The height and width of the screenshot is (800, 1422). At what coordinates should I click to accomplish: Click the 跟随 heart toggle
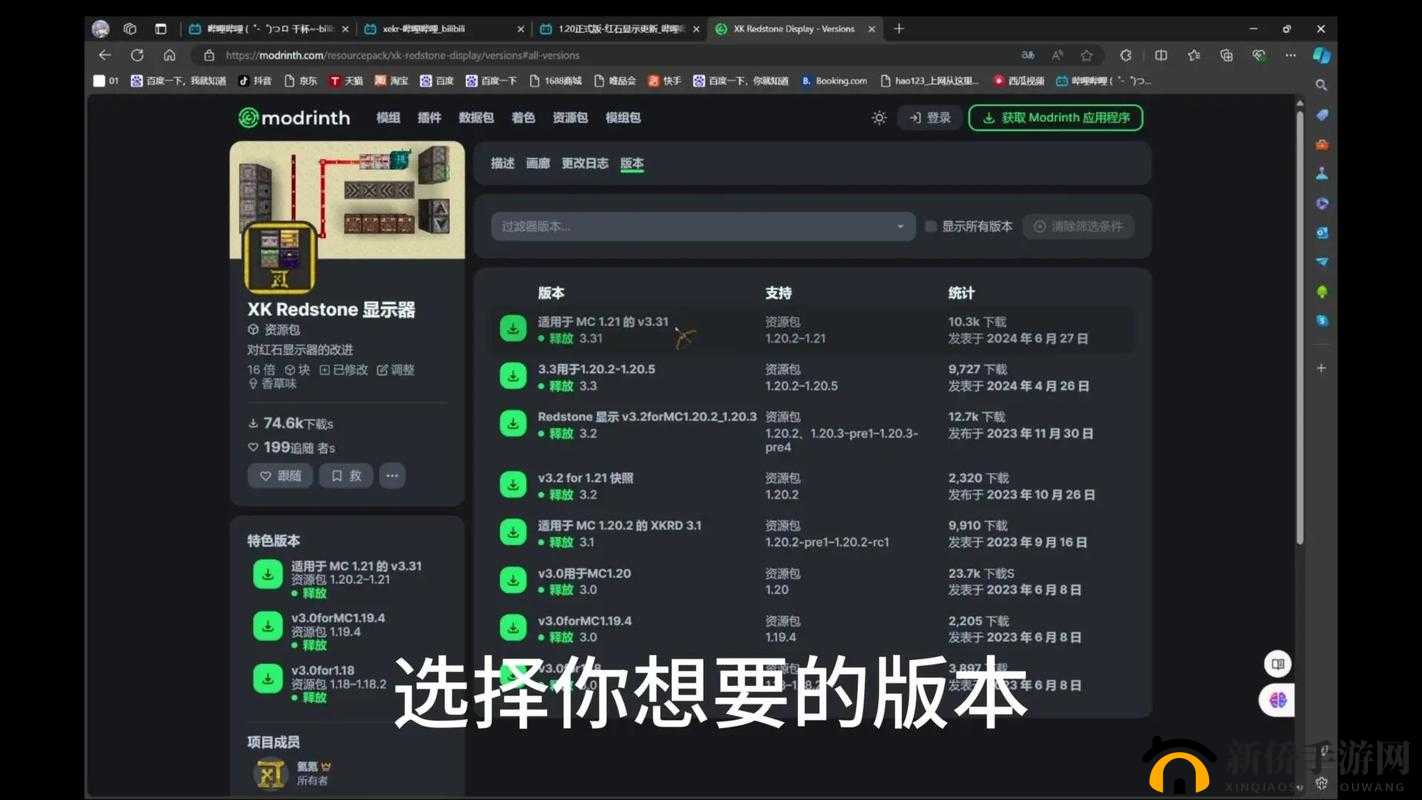click(x=280, y=475)
